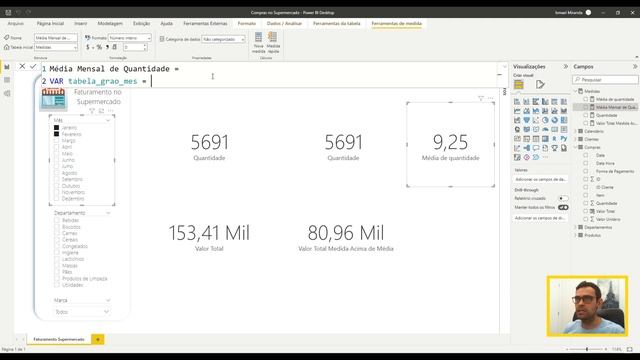This screenshot has height=360, width=640.
Task: Check Bebidas in the Departamento slicer
Action: [x=57, y=220]
